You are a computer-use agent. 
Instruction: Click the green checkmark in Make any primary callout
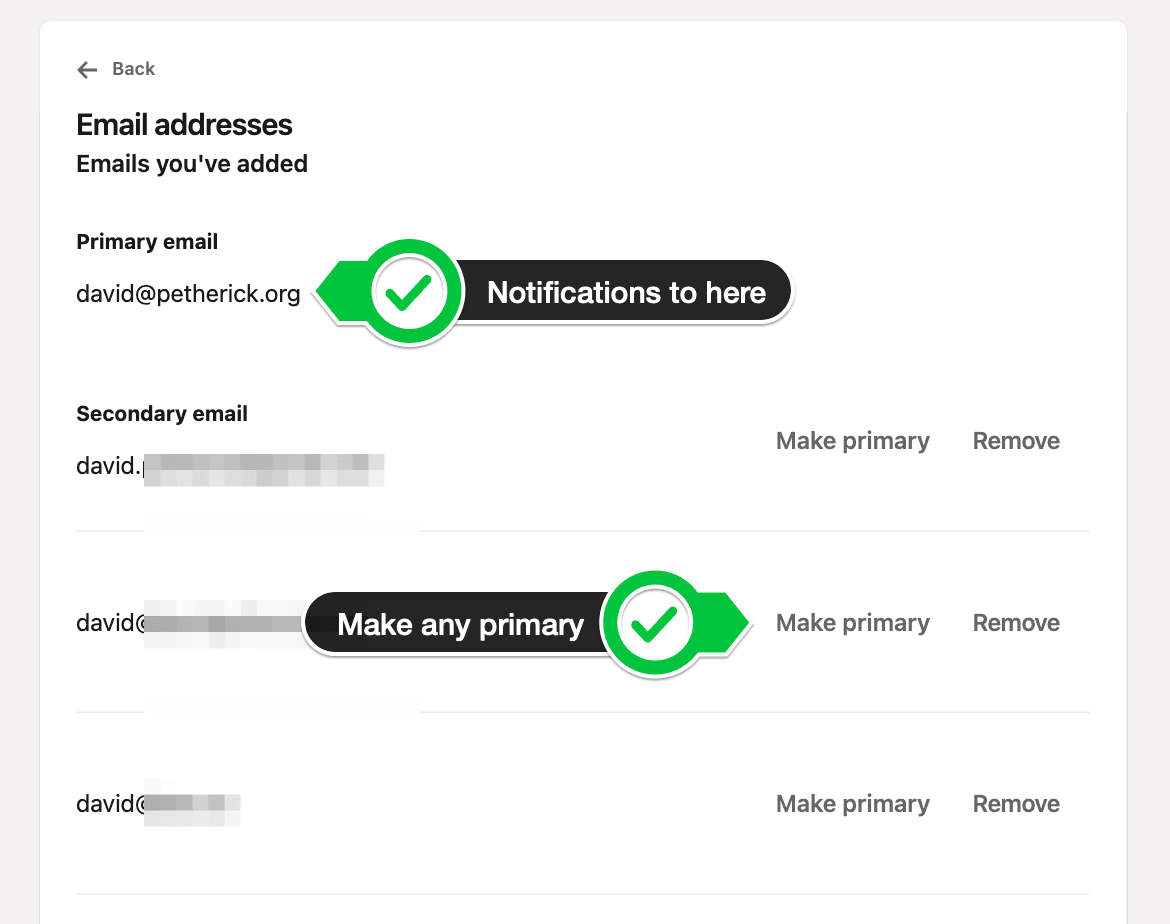654,623
